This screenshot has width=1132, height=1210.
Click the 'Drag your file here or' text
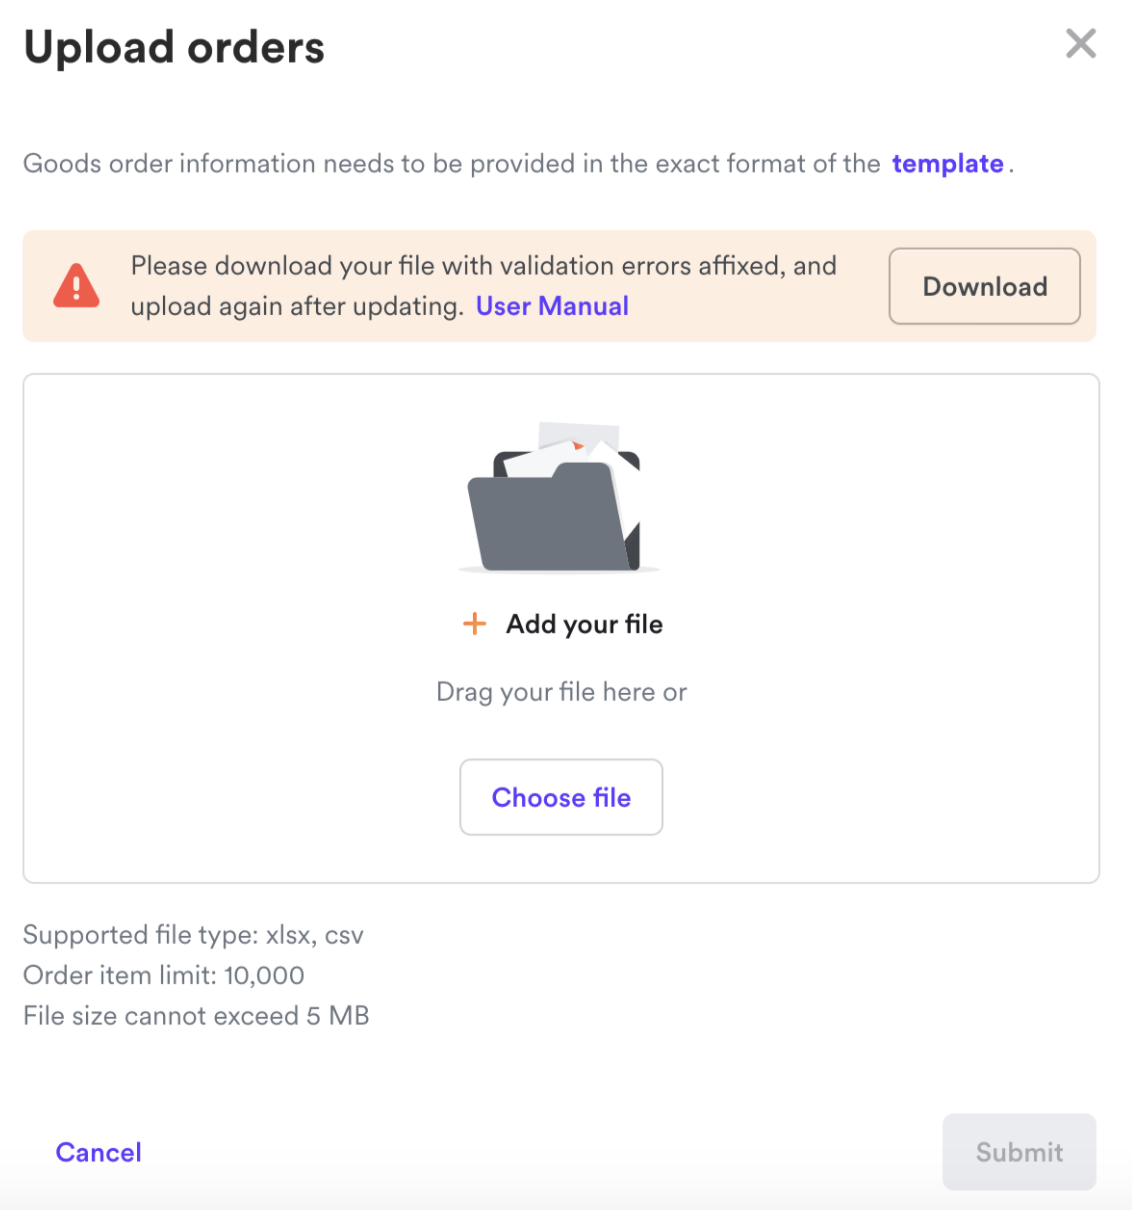click(561, 692)
